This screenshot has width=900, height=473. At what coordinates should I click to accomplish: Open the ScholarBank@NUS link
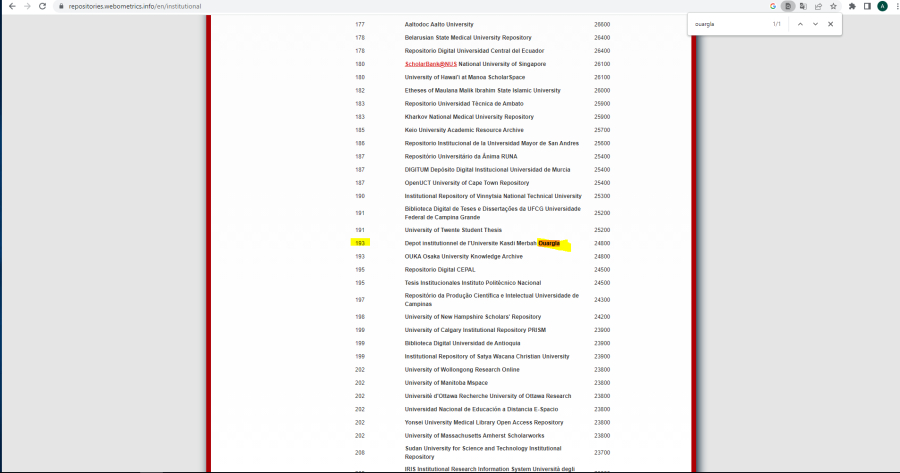pos(429,64)
